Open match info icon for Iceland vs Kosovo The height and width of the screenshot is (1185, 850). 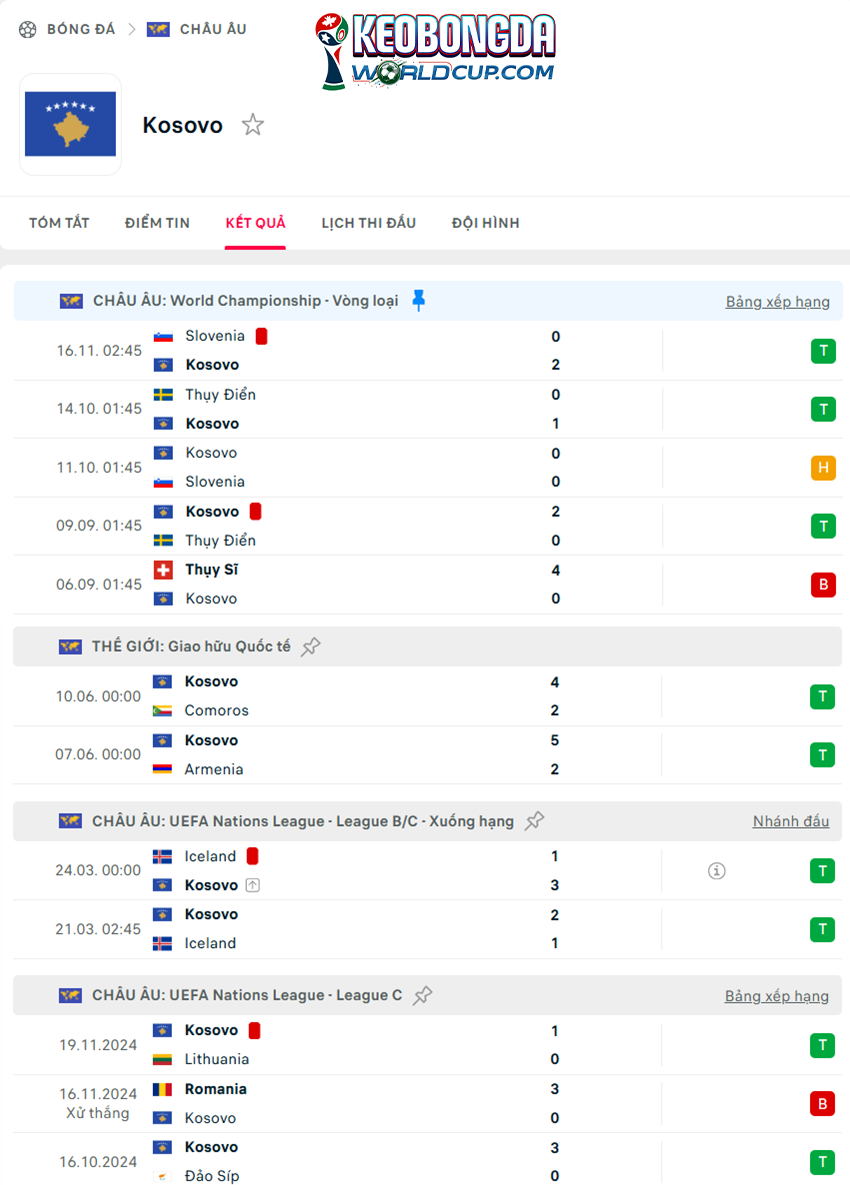point(716,871)
